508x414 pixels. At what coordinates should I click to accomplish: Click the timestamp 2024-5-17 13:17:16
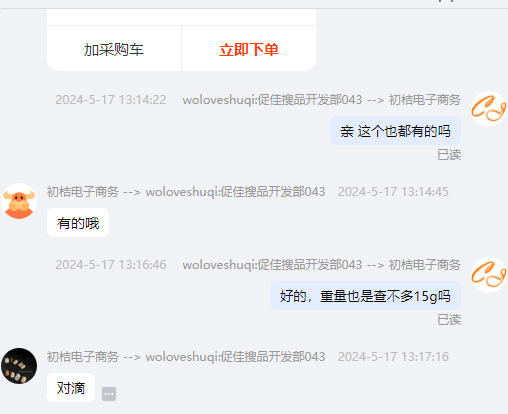point(393,357)
